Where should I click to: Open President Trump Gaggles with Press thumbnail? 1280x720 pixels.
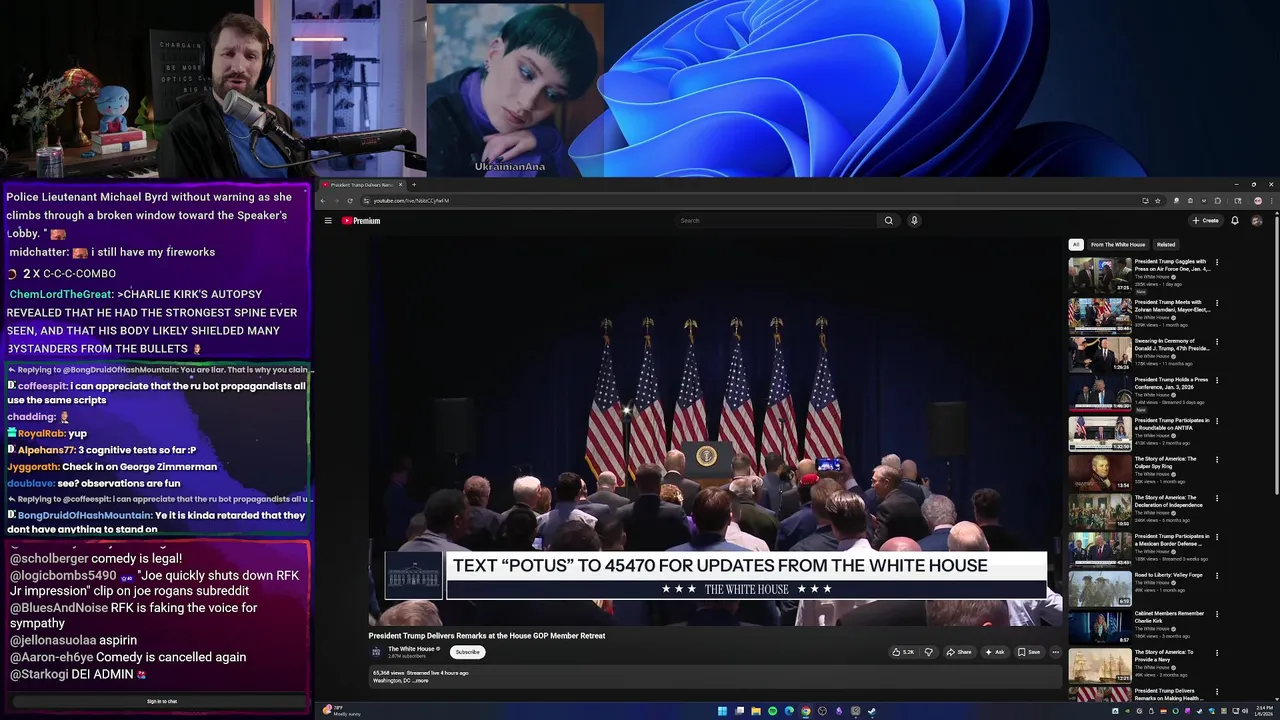(x=1100, y=275)
